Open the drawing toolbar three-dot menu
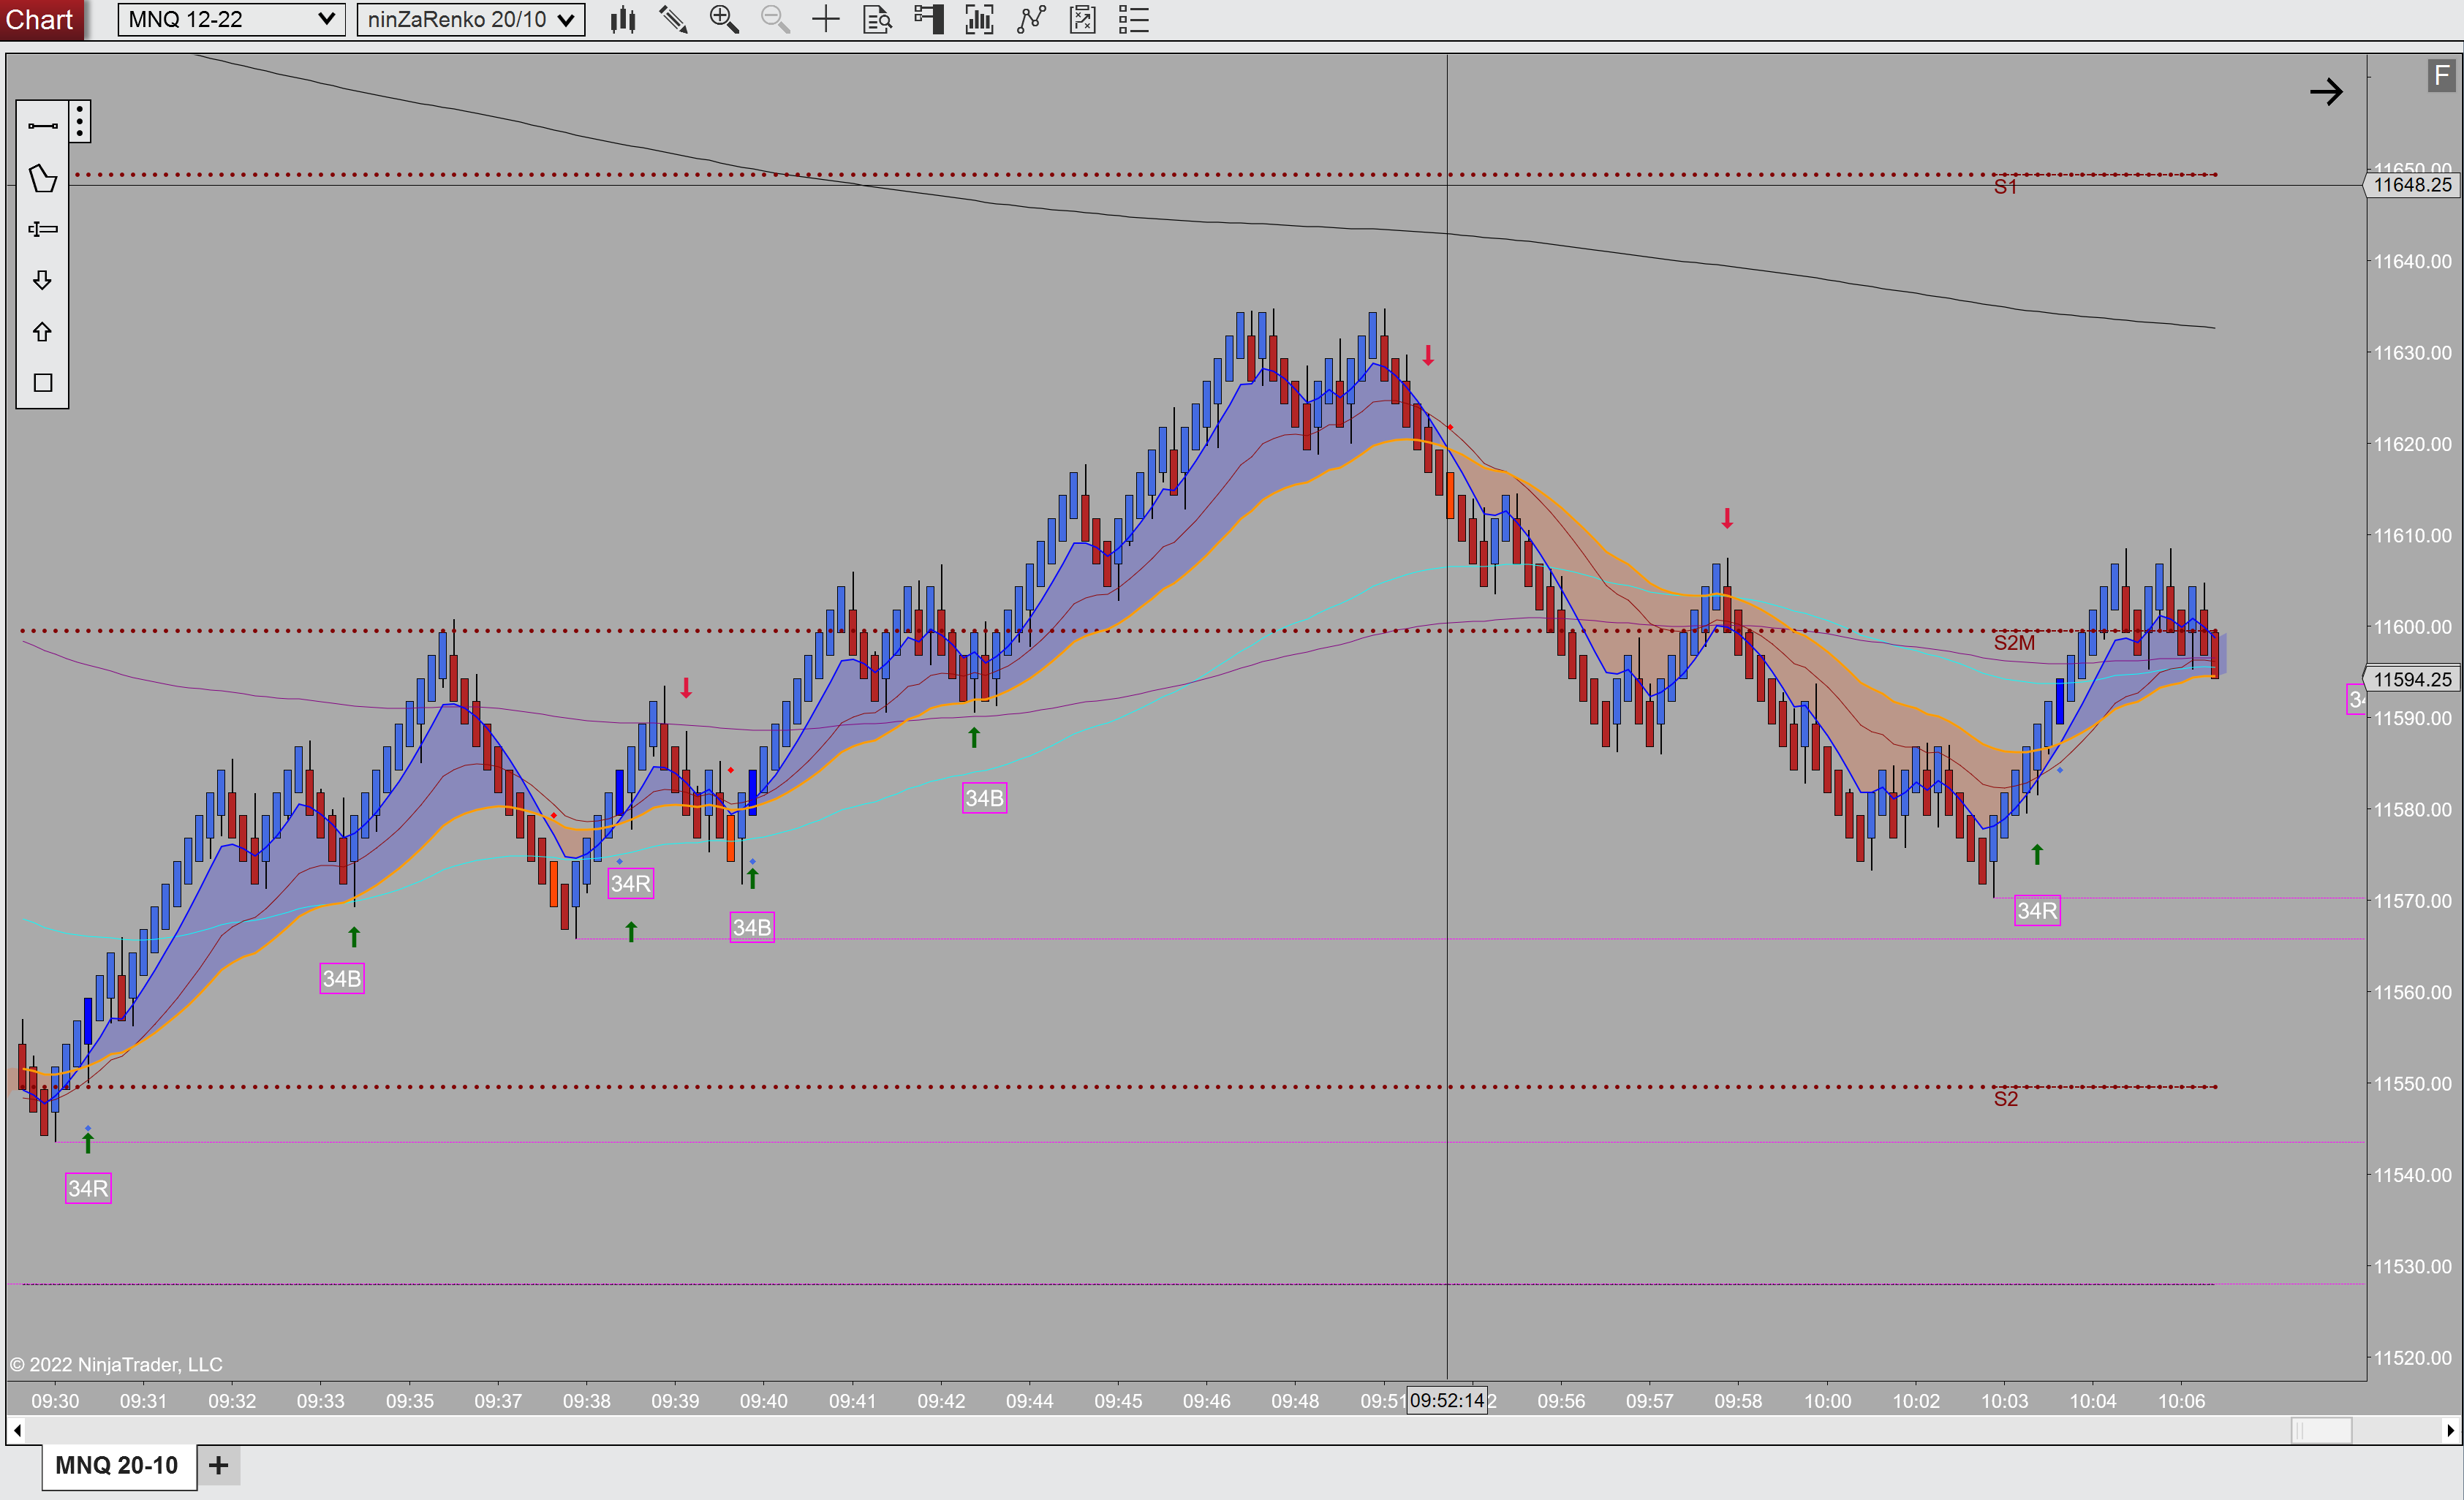 pos(80,122)
